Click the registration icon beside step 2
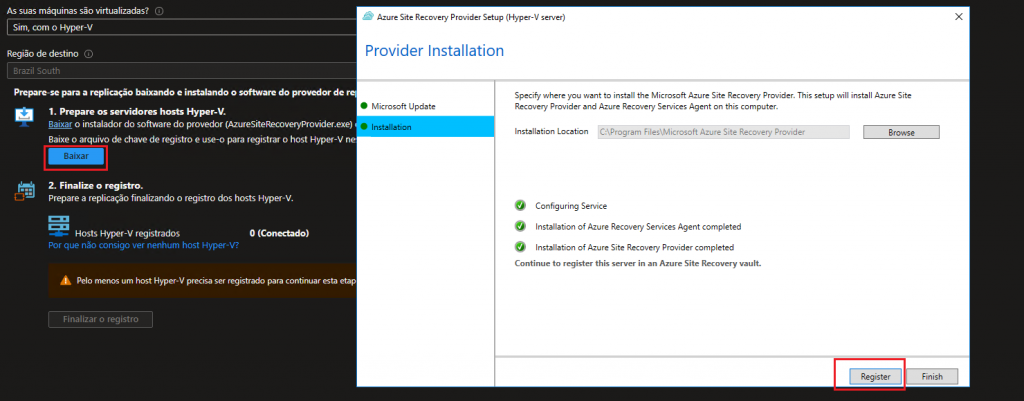Image resolution: width=1024 pixels, height=401 pixels. pos(25,190)
